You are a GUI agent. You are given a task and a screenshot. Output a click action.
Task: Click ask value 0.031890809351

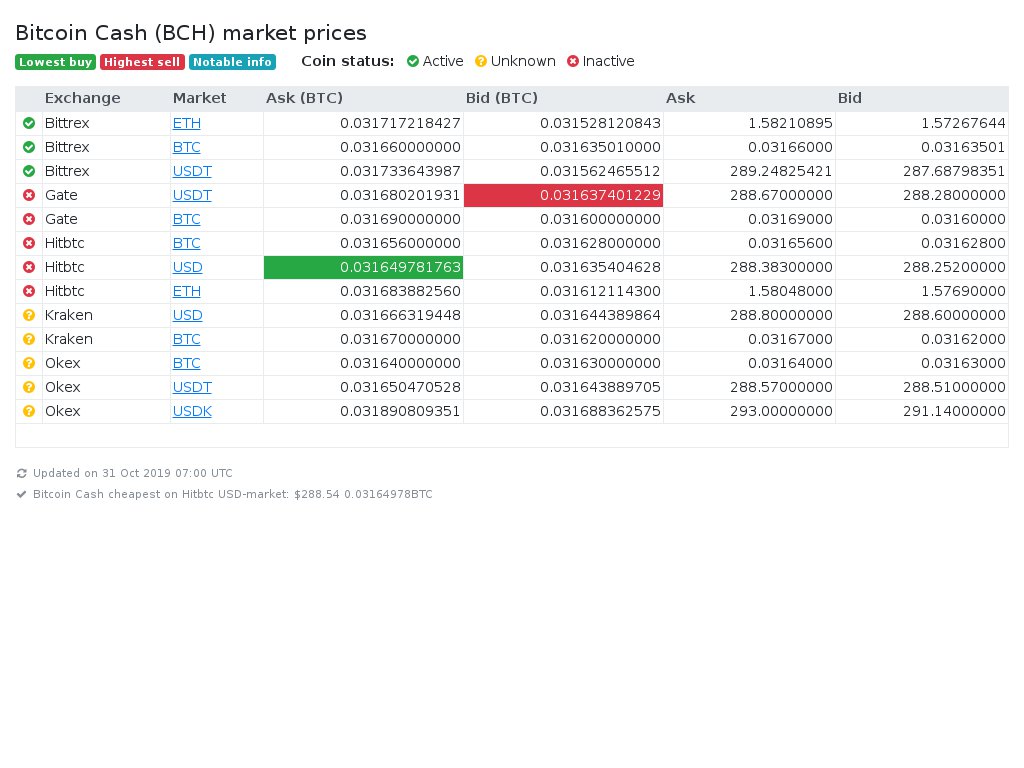click(x=400, y=411)
